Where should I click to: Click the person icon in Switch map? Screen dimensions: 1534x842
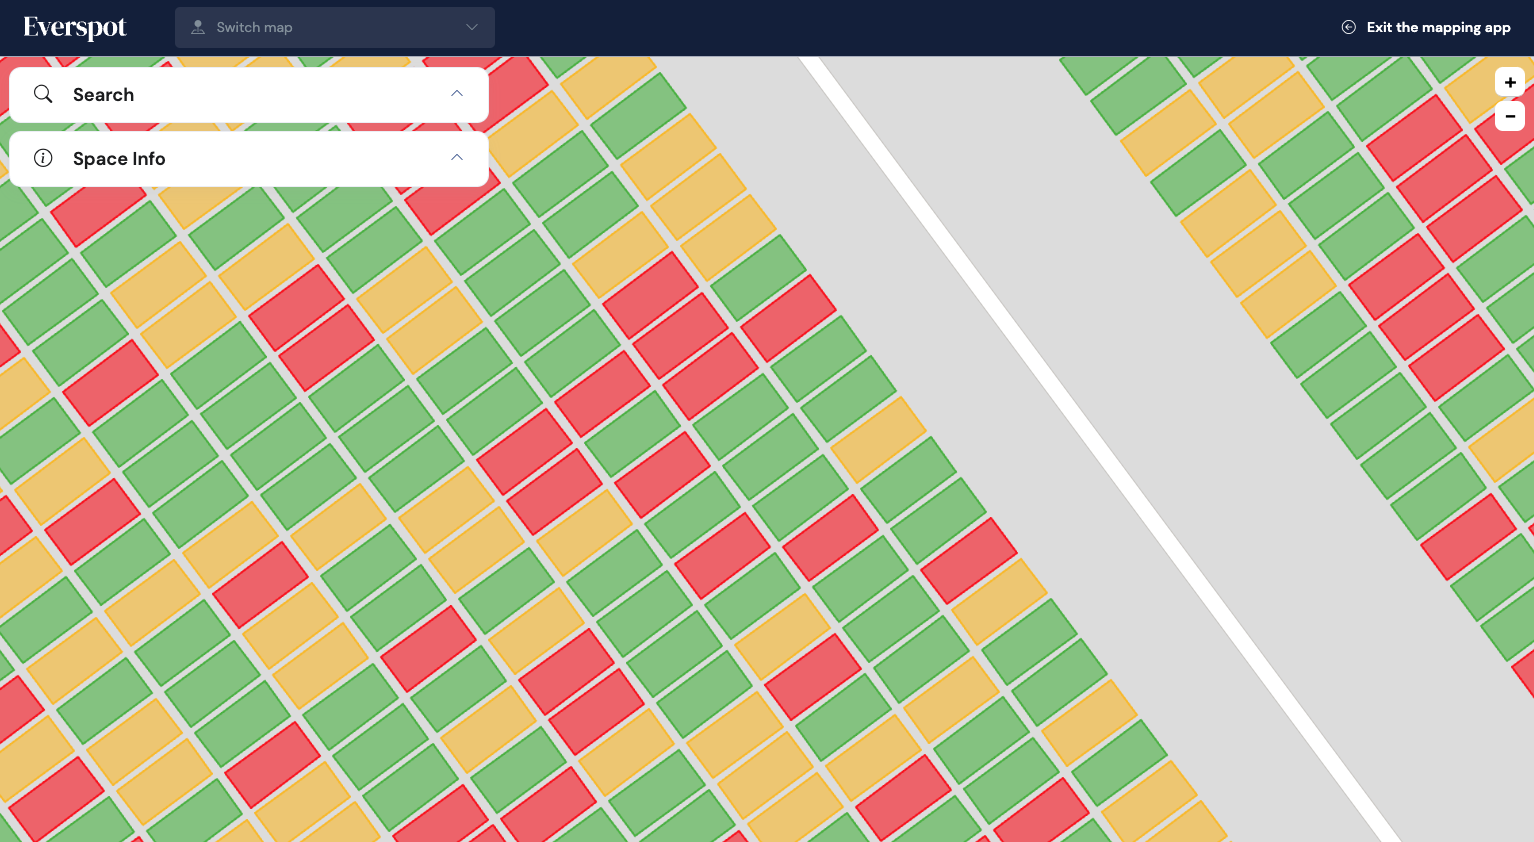(198, 28)
